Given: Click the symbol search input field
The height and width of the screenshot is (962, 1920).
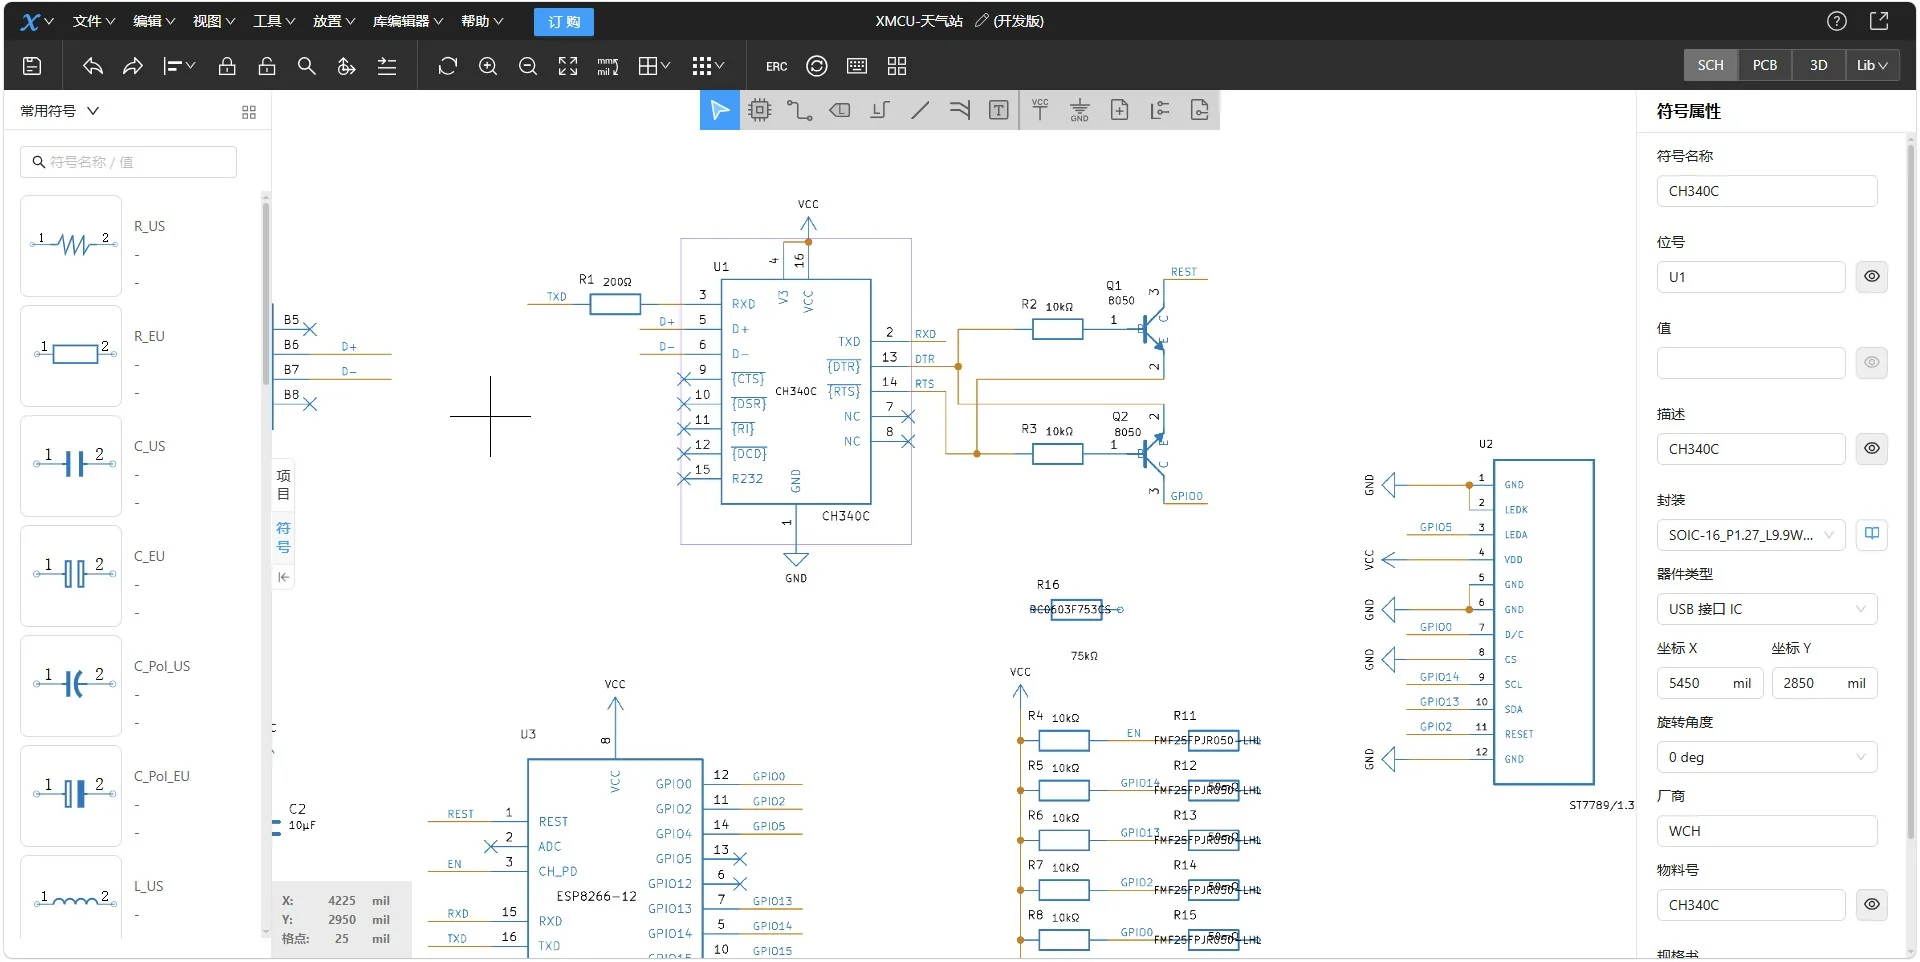Looking at the screenshot, I should point(128,162).
